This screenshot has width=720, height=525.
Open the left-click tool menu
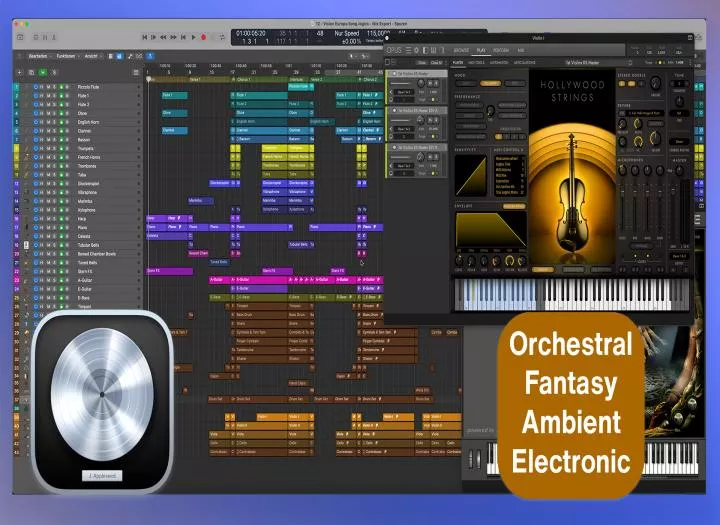click(x=353, y=56)
